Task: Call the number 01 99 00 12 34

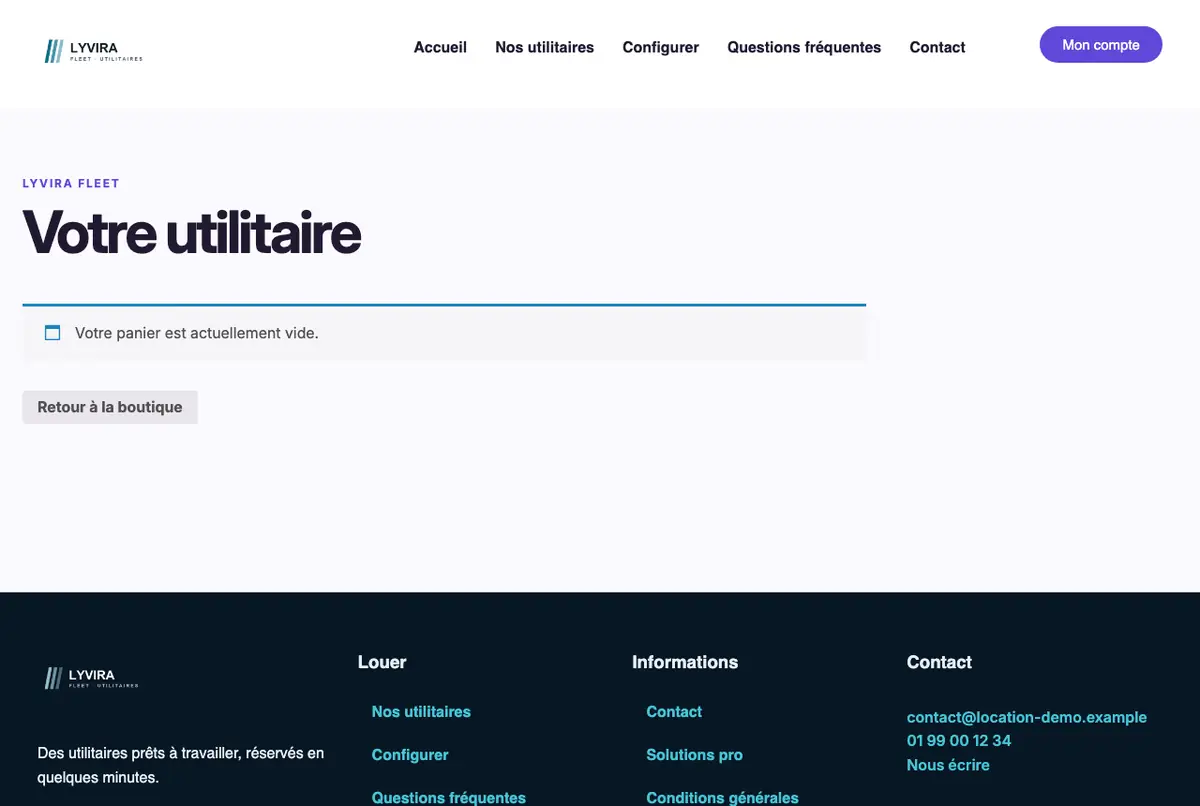Action: (x=959, y=741)
